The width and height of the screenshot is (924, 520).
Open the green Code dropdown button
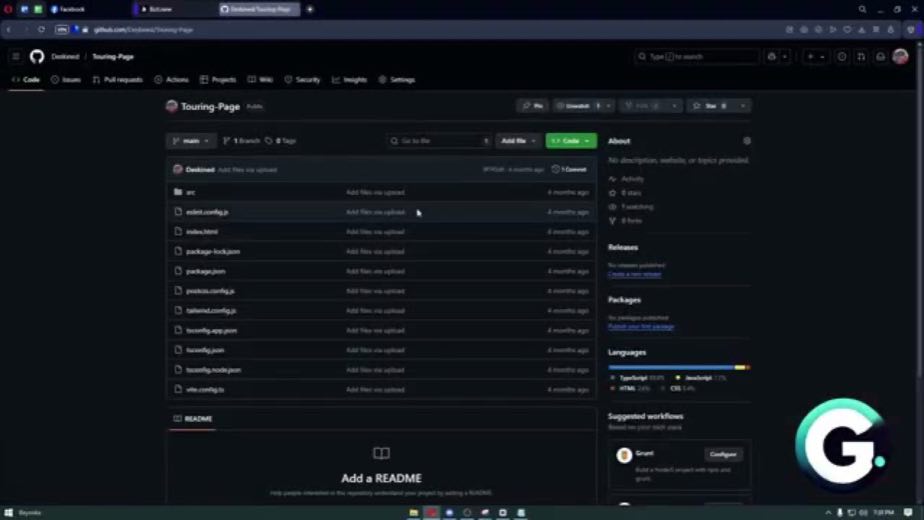[570, 141]
